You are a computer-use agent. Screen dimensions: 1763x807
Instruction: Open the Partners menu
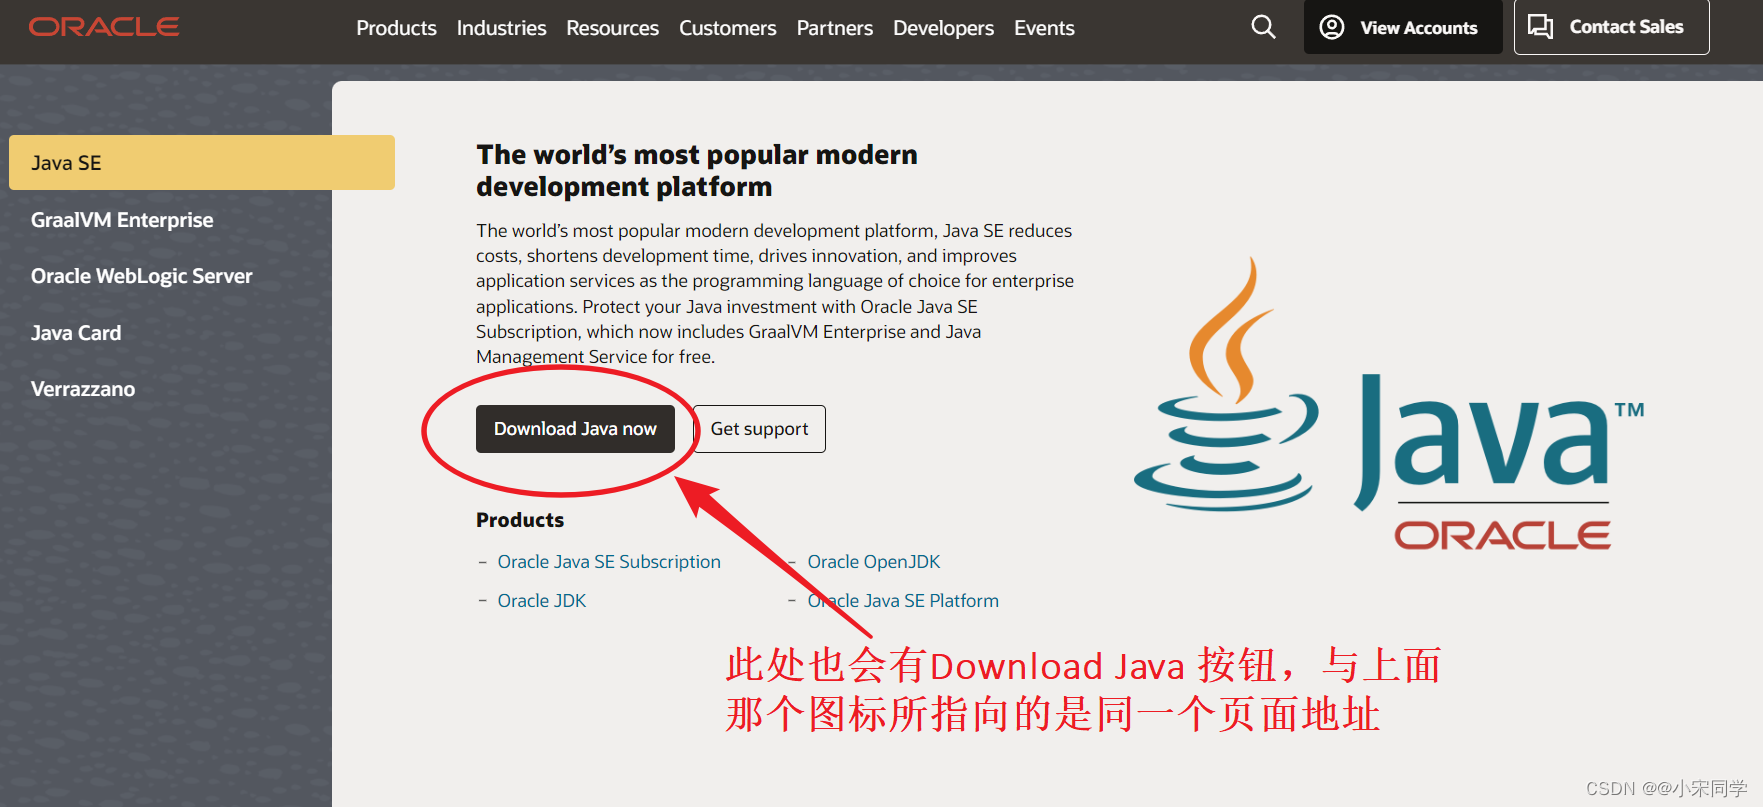pos(834,28)
